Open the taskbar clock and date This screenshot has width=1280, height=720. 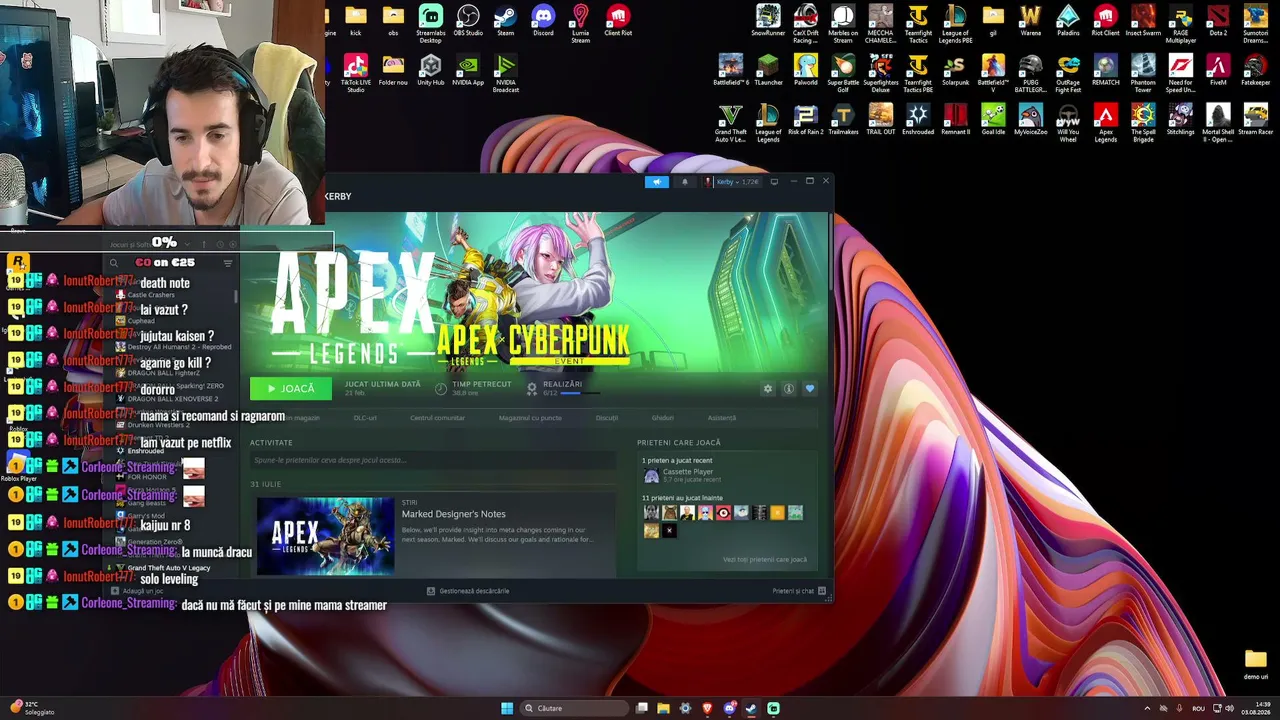point(1256,708)
